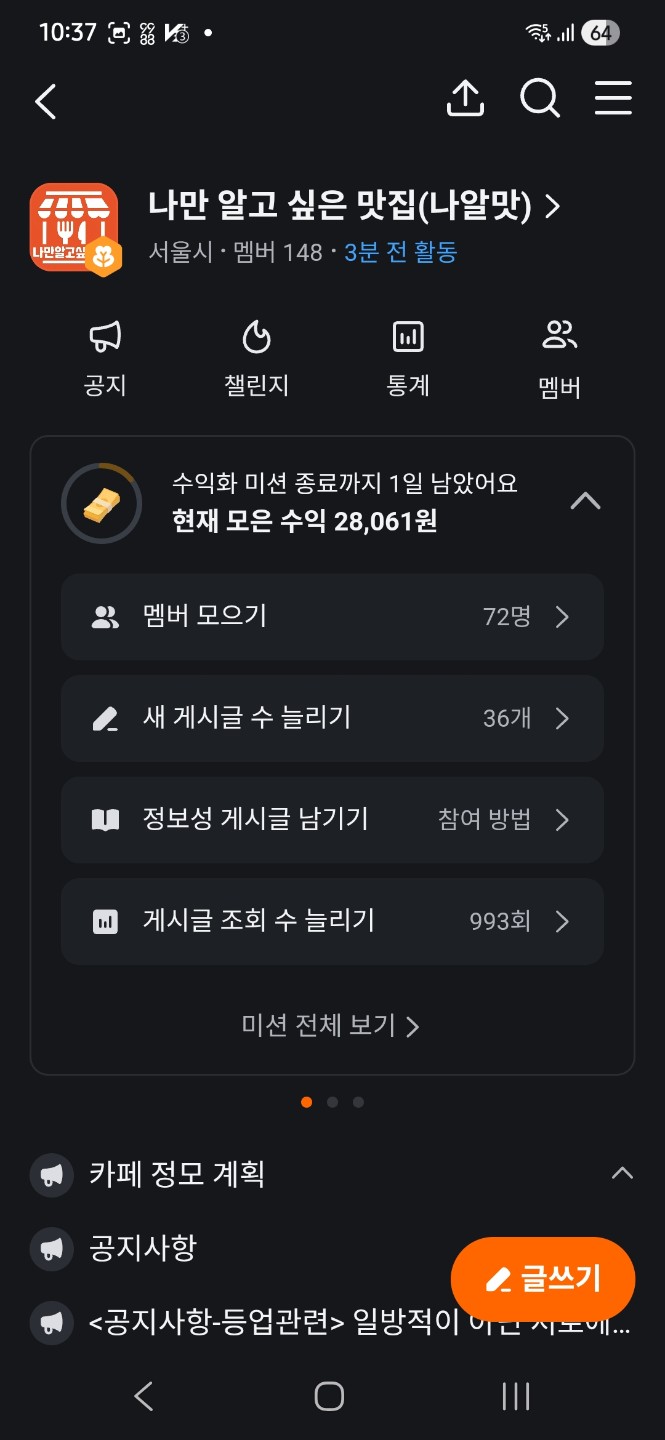The height and width of the screenshot is (1440, 665).
Task: Tap the back arrow at top
Action: click(x=46, y=101)
